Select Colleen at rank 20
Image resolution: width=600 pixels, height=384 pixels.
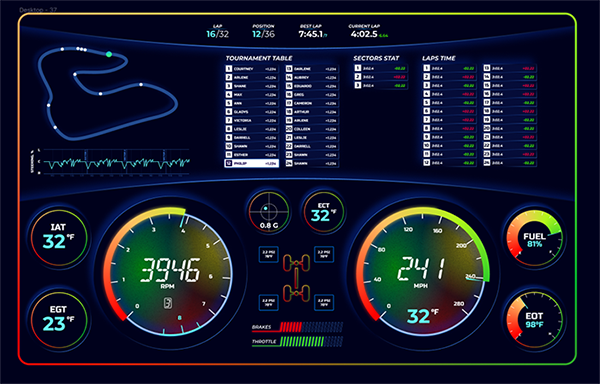pyautogui.click(x=312, y=129)
